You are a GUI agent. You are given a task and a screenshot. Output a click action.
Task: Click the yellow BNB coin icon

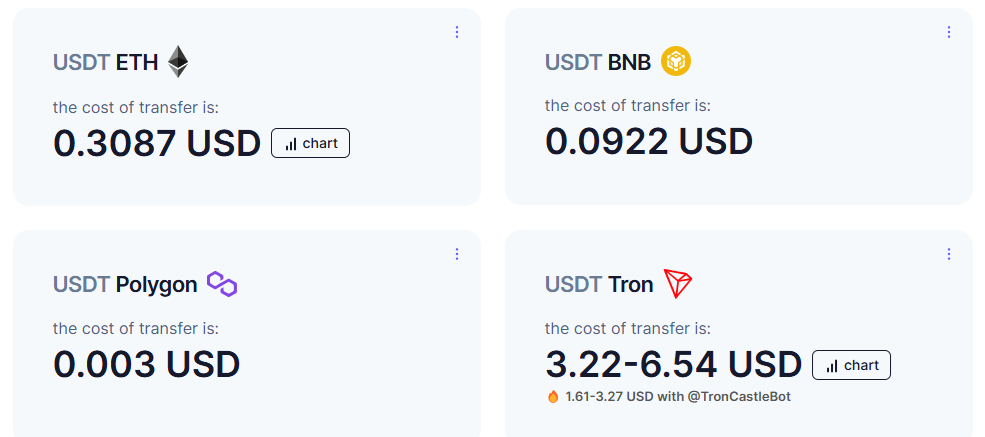tap(676, 62)
